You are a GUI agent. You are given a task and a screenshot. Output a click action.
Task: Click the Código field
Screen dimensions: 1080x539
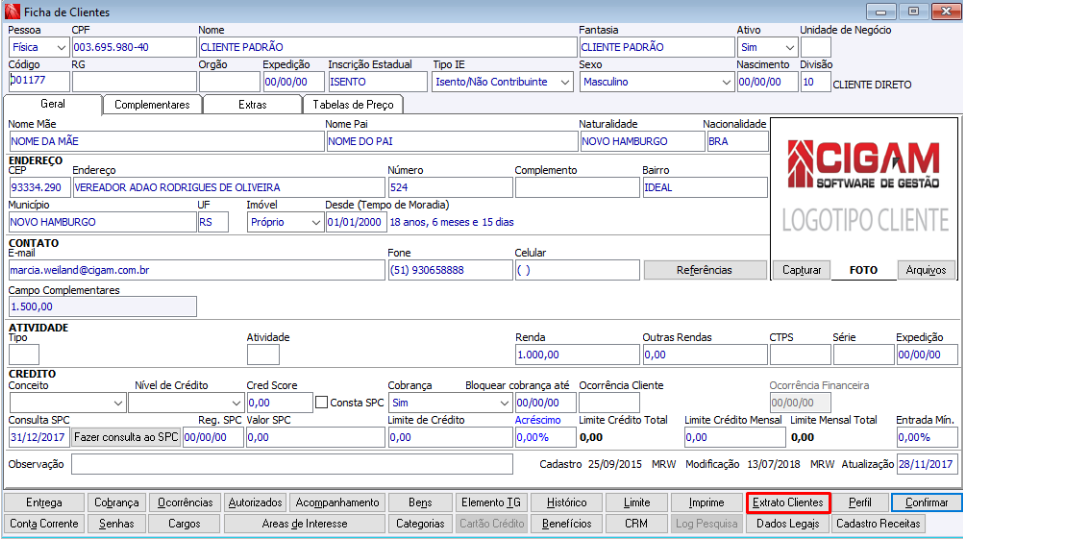39,82
